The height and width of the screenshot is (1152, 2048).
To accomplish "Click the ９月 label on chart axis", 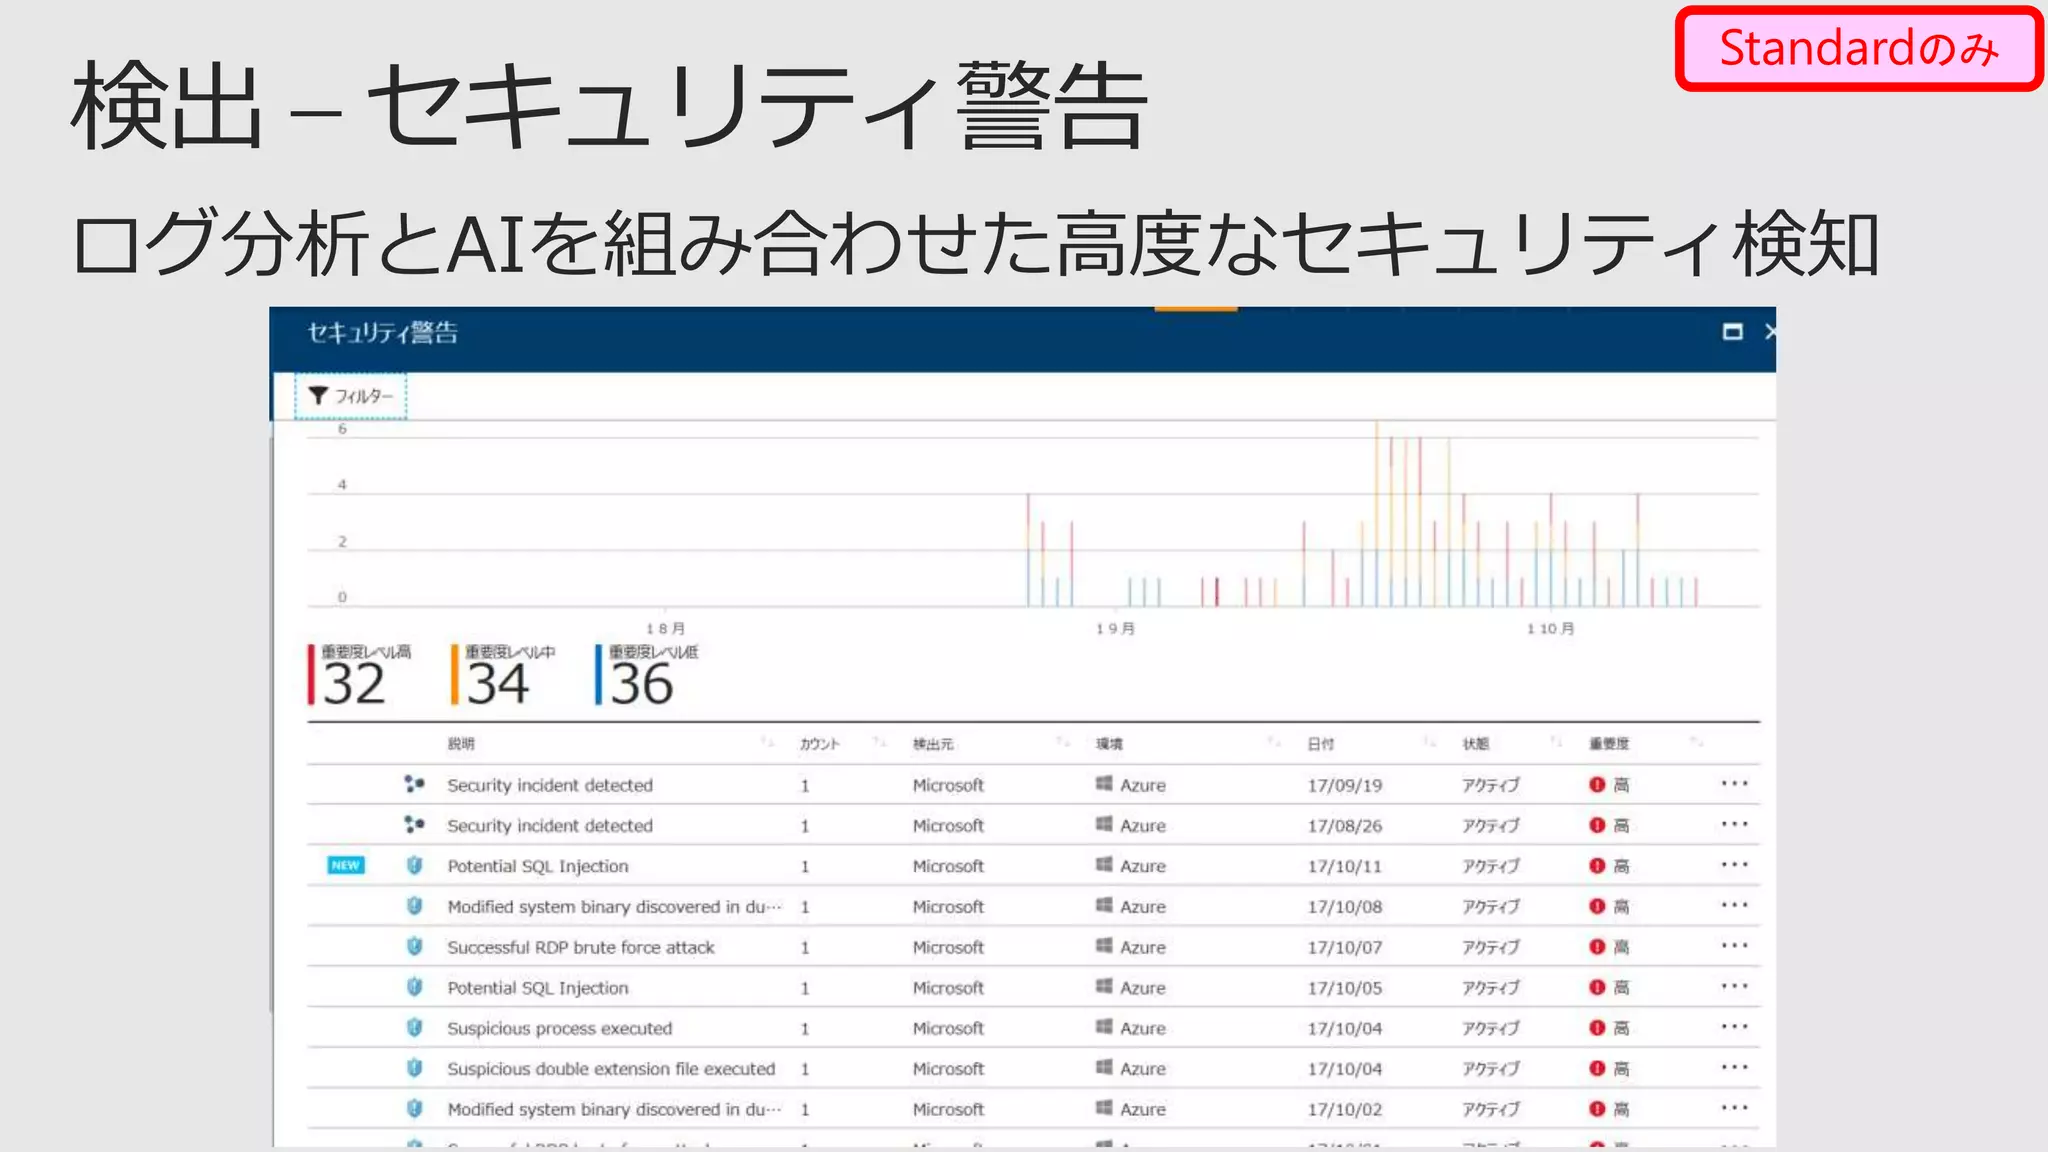I will pos(1115,629).
